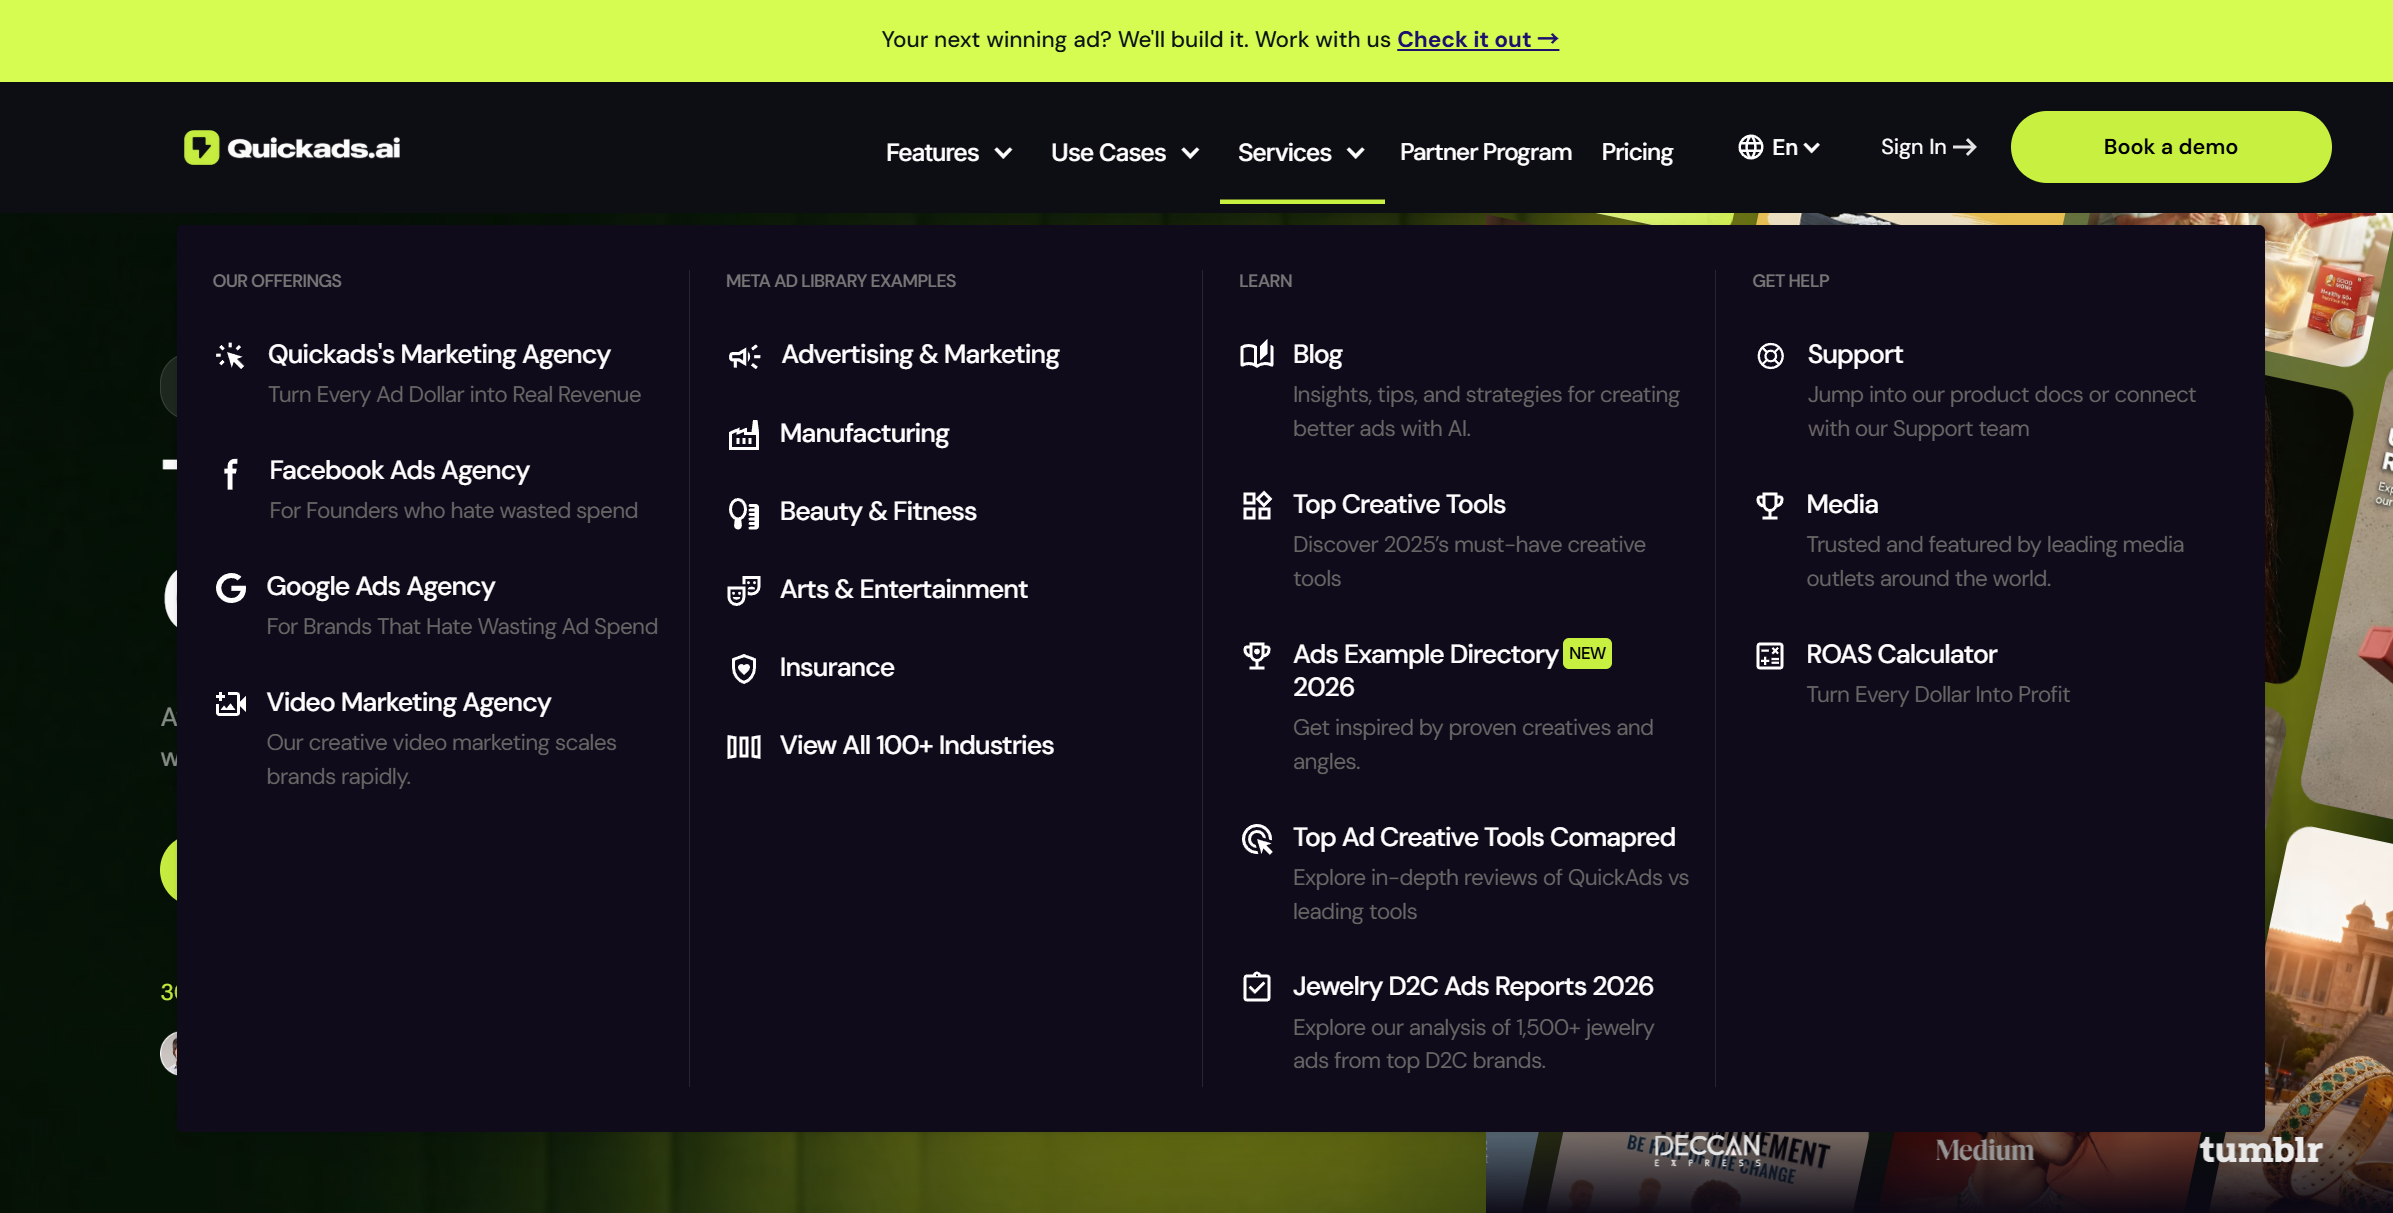Click the Quickads.ai logo icon
The height and width of the screenshot is (1213, 2393).
click(x=201, y=147)
